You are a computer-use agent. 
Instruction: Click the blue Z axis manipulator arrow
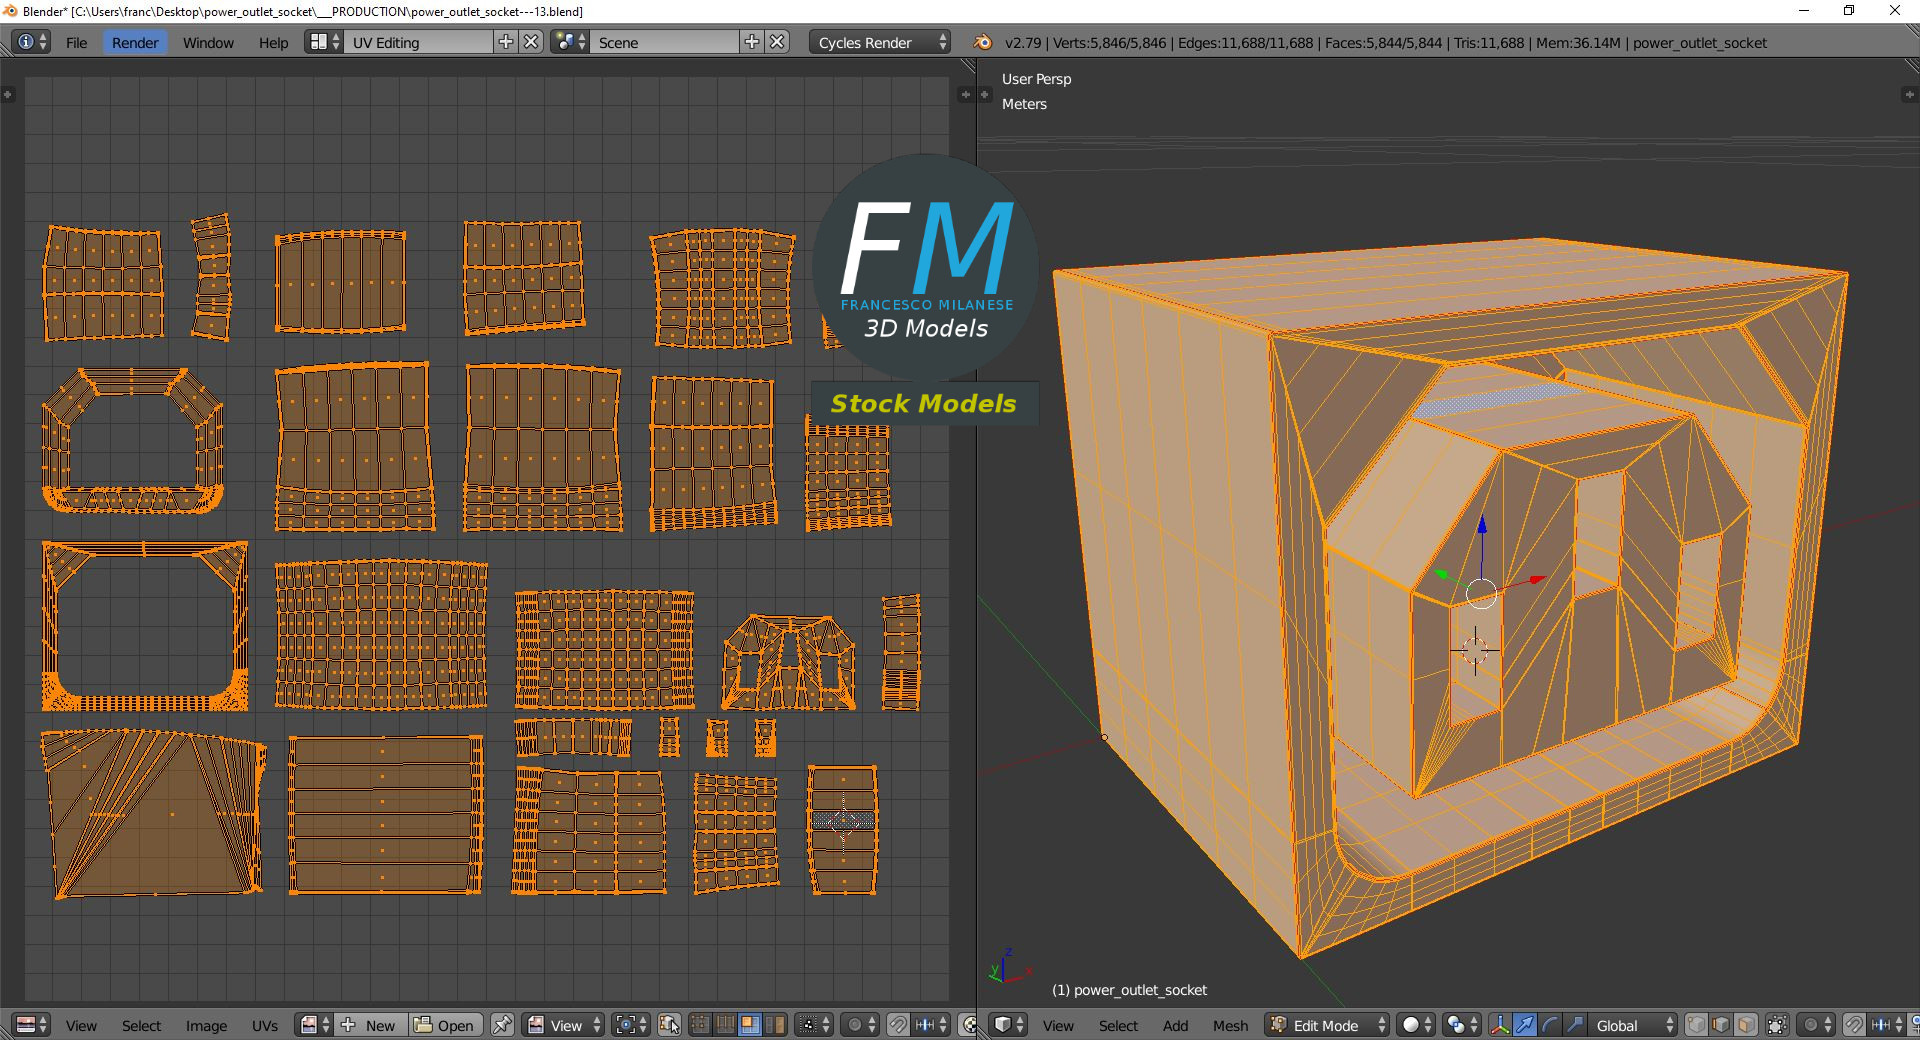1482,526
